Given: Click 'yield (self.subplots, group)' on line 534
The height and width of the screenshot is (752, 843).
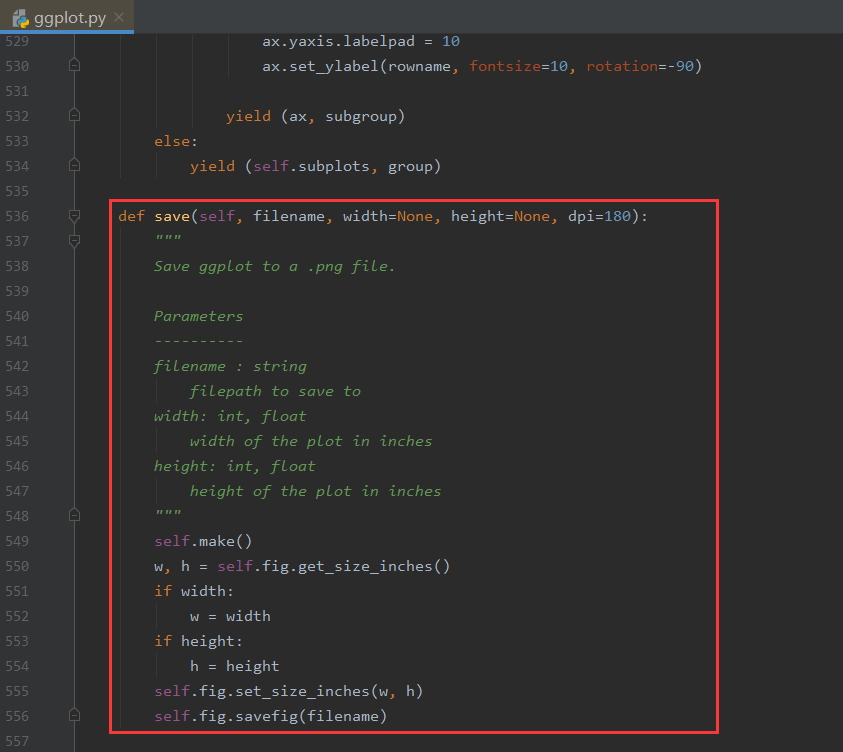Looking at the screenshot, I should pyautogui.click(x=316, y=166).
